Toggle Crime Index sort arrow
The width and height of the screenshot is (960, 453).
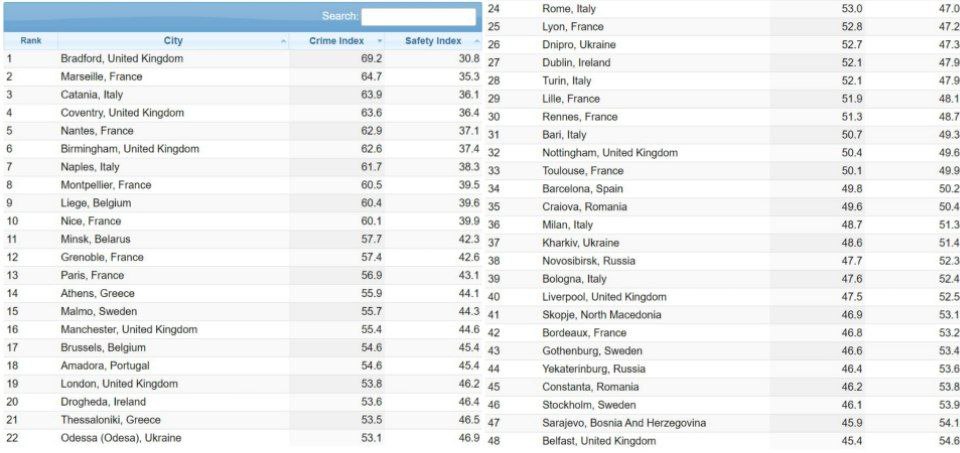point(381,42)
